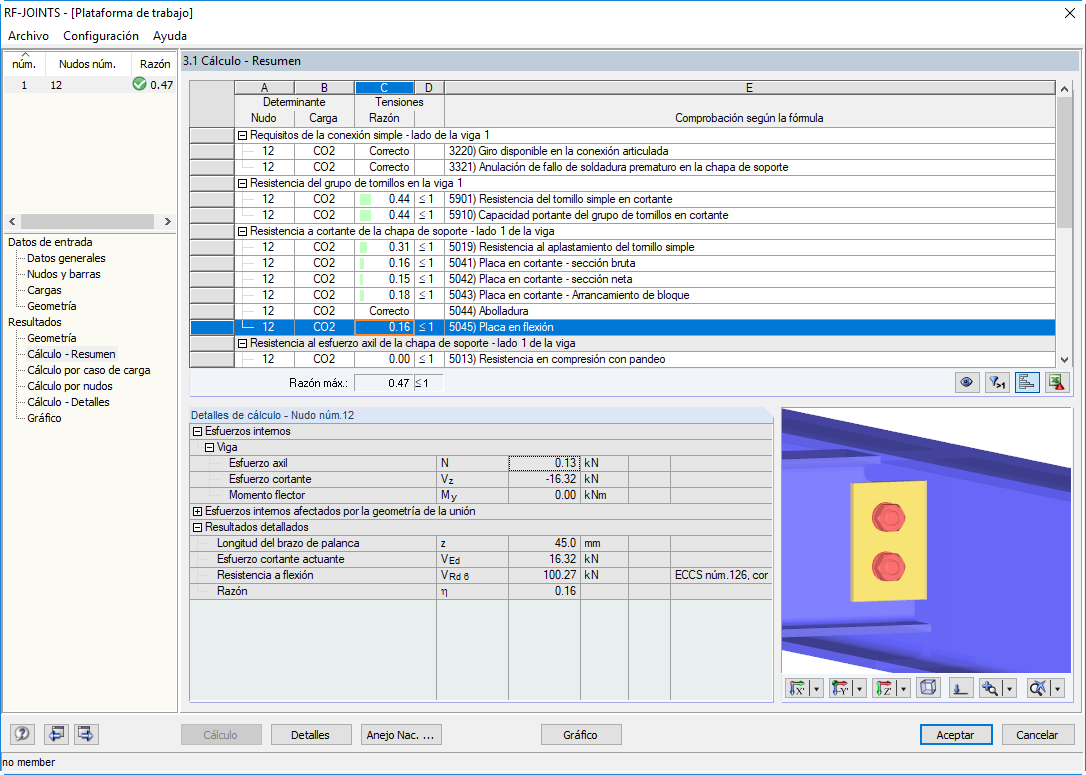Open the Archivo menu
1086x775 pixels.
(x=27, y=35)
